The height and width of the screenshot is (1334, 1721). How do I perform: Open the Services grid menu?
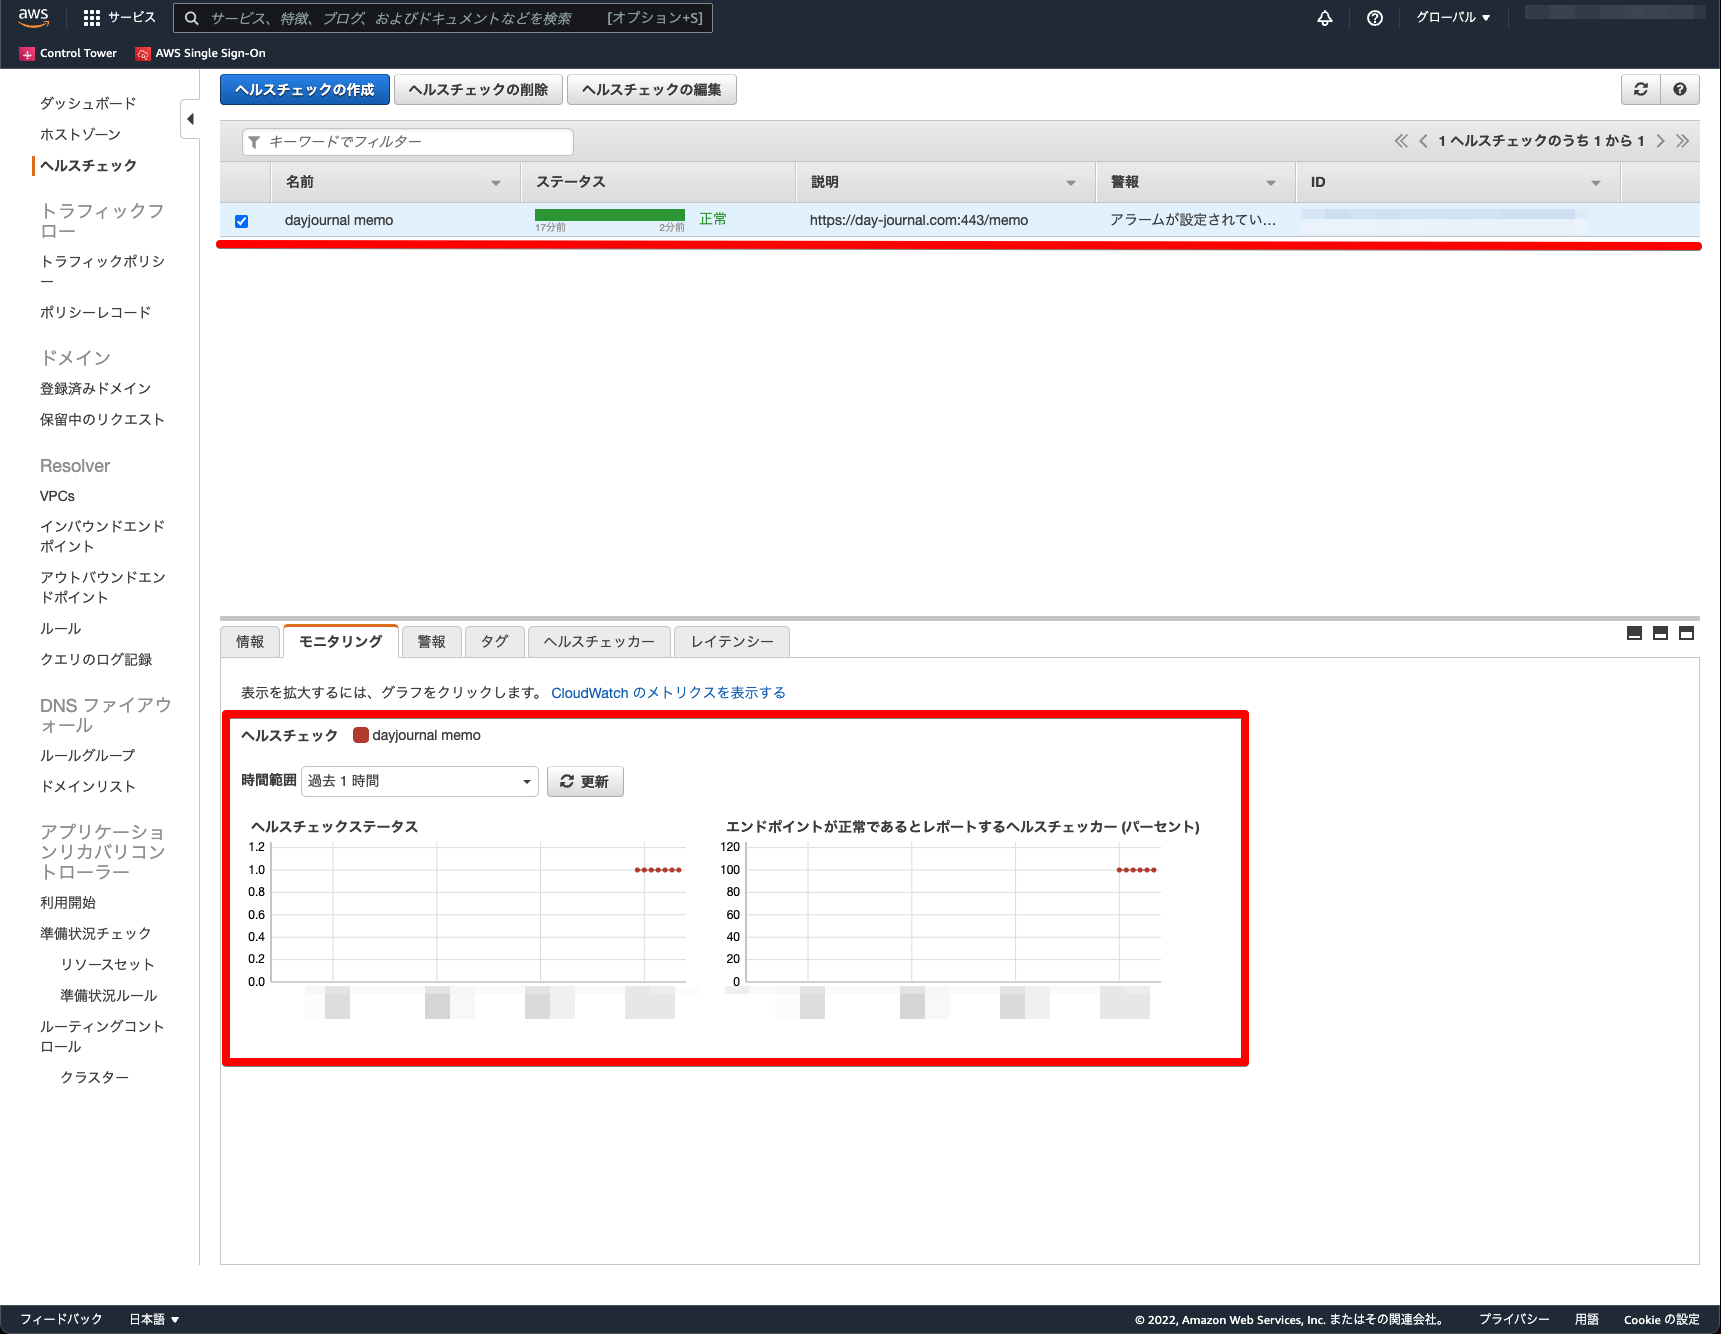pos(119,18)
